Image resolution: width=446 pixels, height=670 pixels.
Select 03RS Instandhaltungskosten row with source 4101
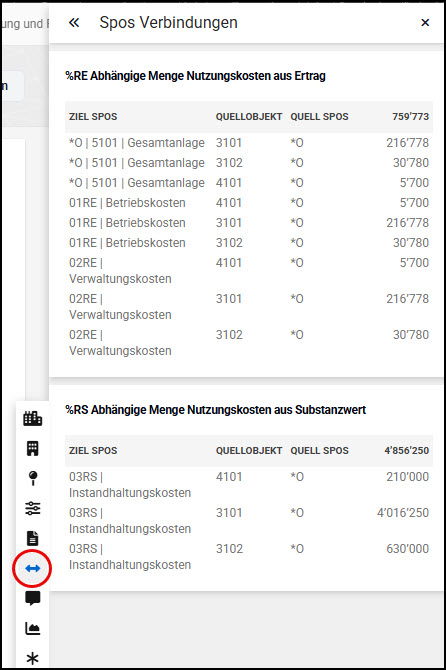[x=249, y=485]
